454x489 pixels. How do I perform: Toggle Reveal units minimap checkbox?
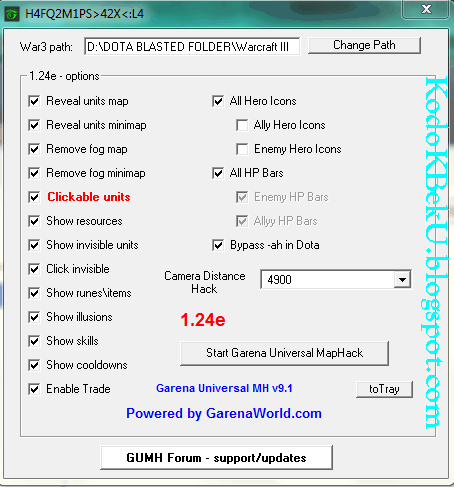(34, 125)
